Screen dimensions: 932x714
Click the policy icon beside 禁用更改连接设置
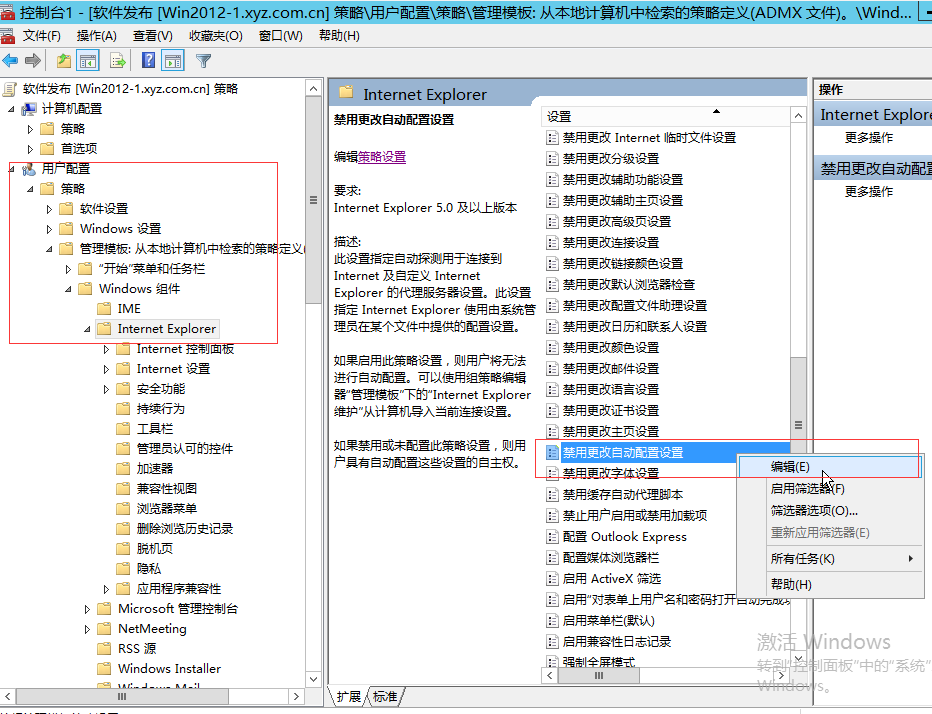pyautogui.click(x=552, y=243)
